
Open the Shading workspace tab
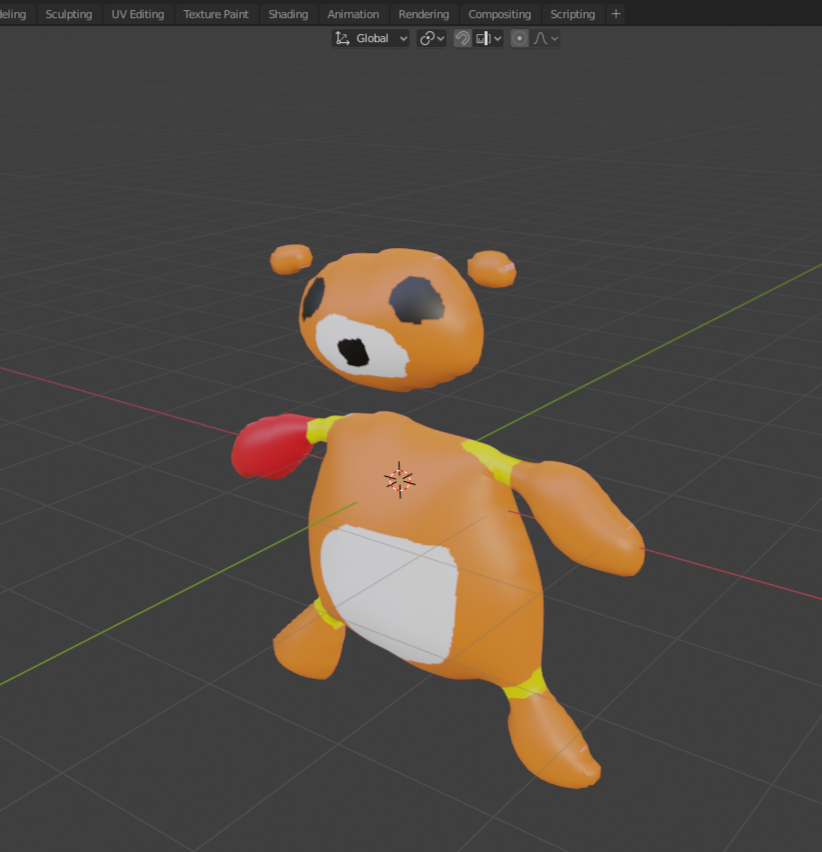[288, 14]
